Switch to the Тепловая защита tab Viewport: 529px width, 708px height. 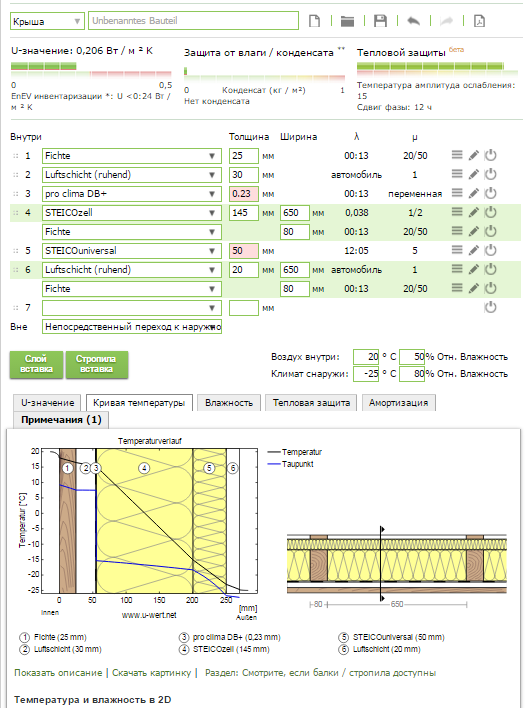[x=311, y=403]
